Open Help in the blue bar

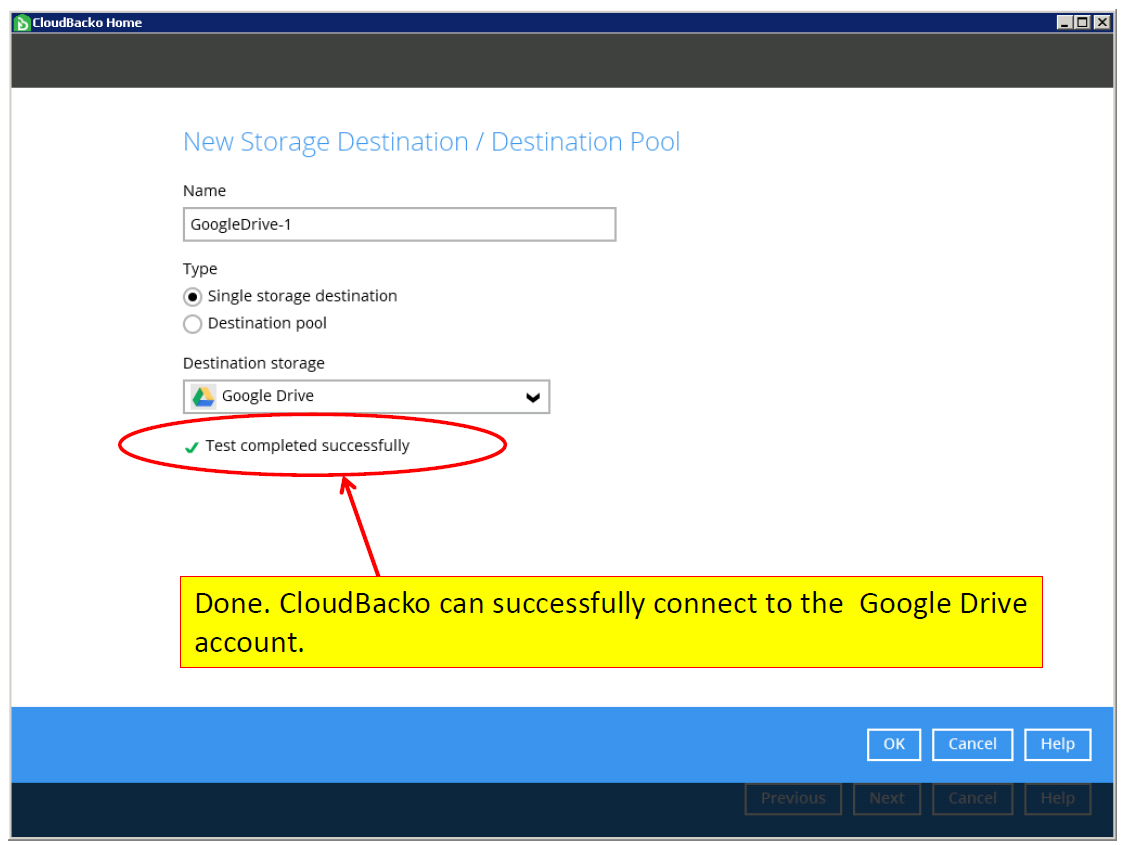tap(1058, 744)
